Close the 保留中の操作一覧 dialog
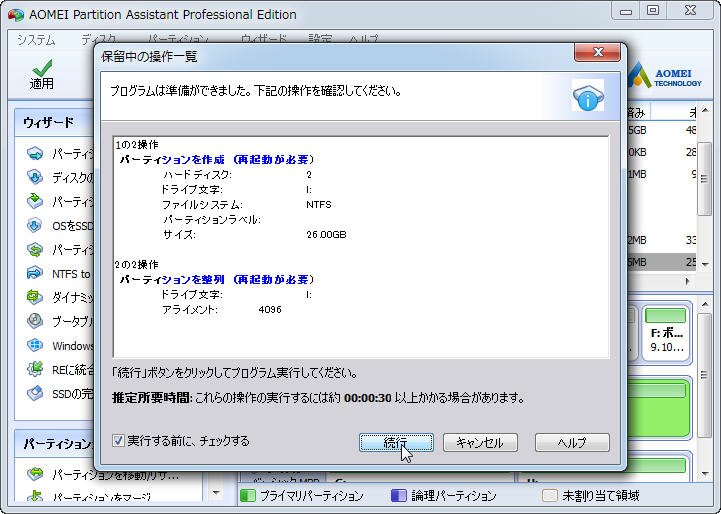The width and height of the screenshot is (721, 514). (597, 52)
